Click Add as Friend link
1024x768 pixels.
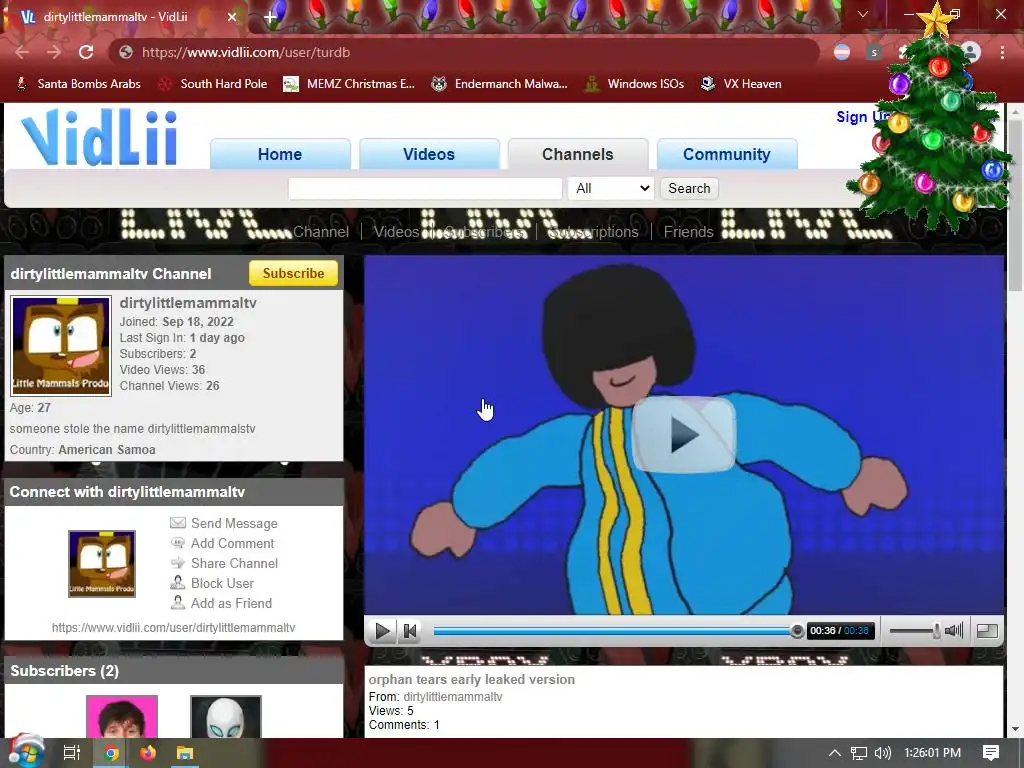[x=221, y=603]
